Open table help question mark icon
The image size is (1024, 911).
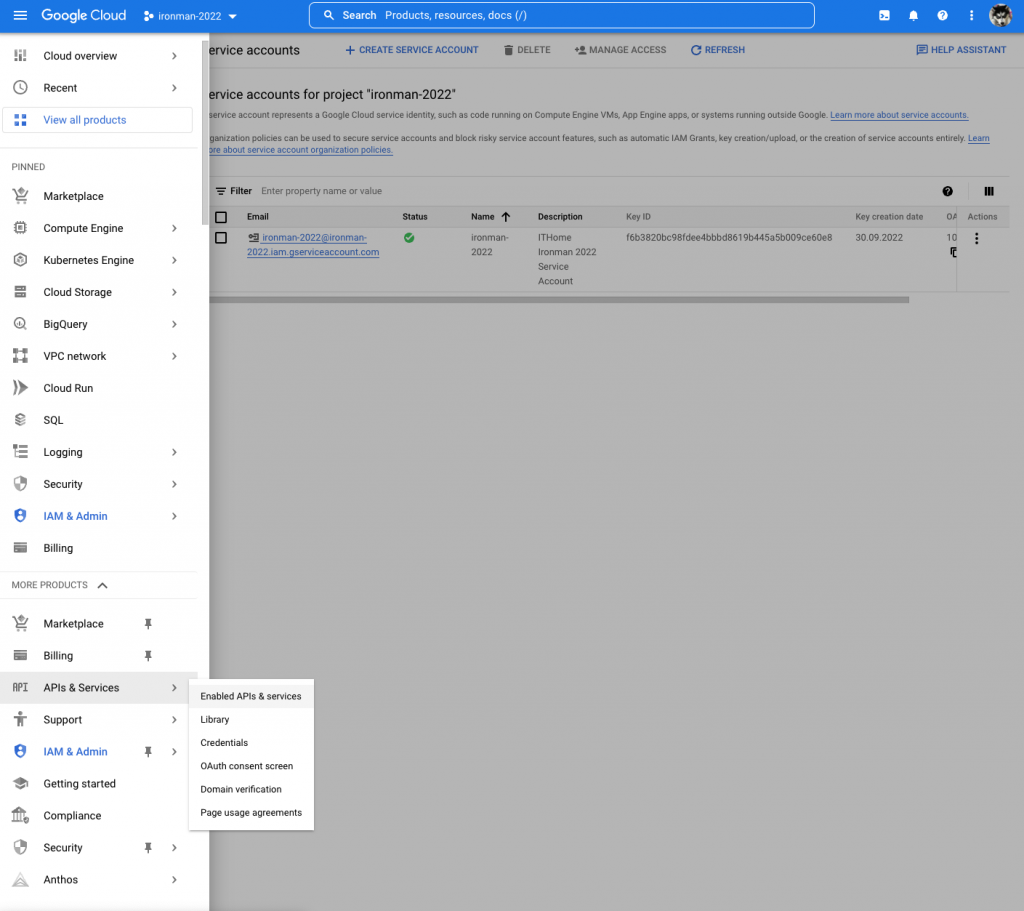click(x=947, y=191)
